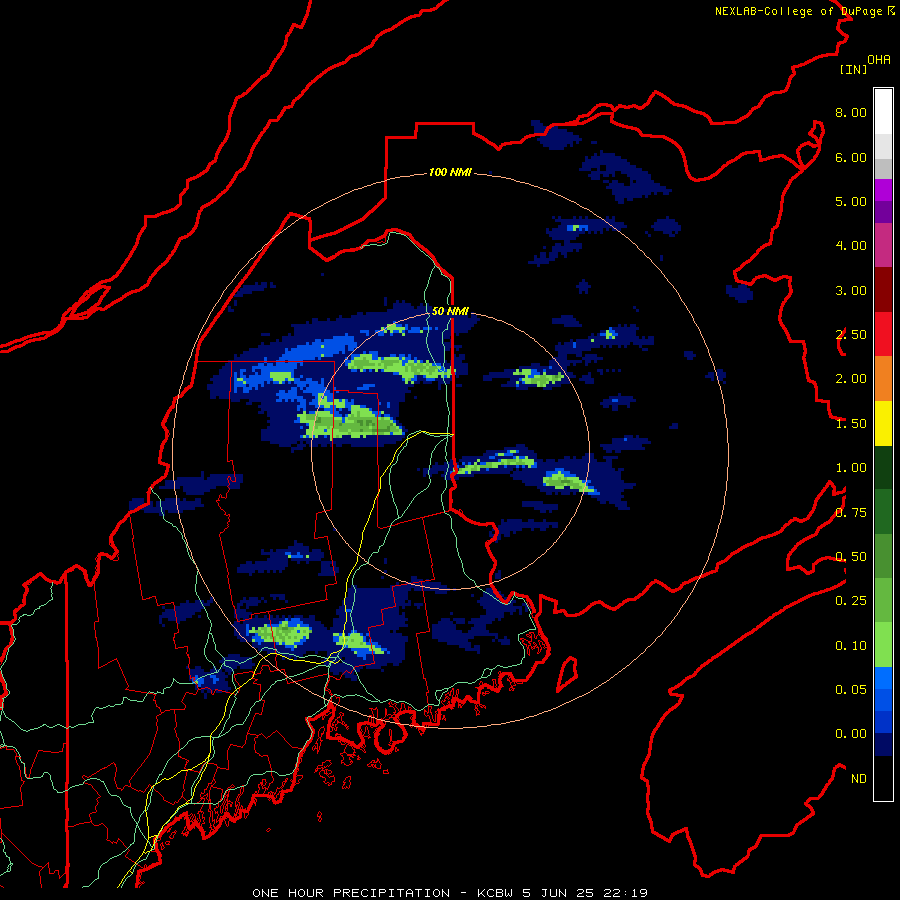Select the 0.25 legend value
This screenshot has width=900, height=900.
click(851, 601)
